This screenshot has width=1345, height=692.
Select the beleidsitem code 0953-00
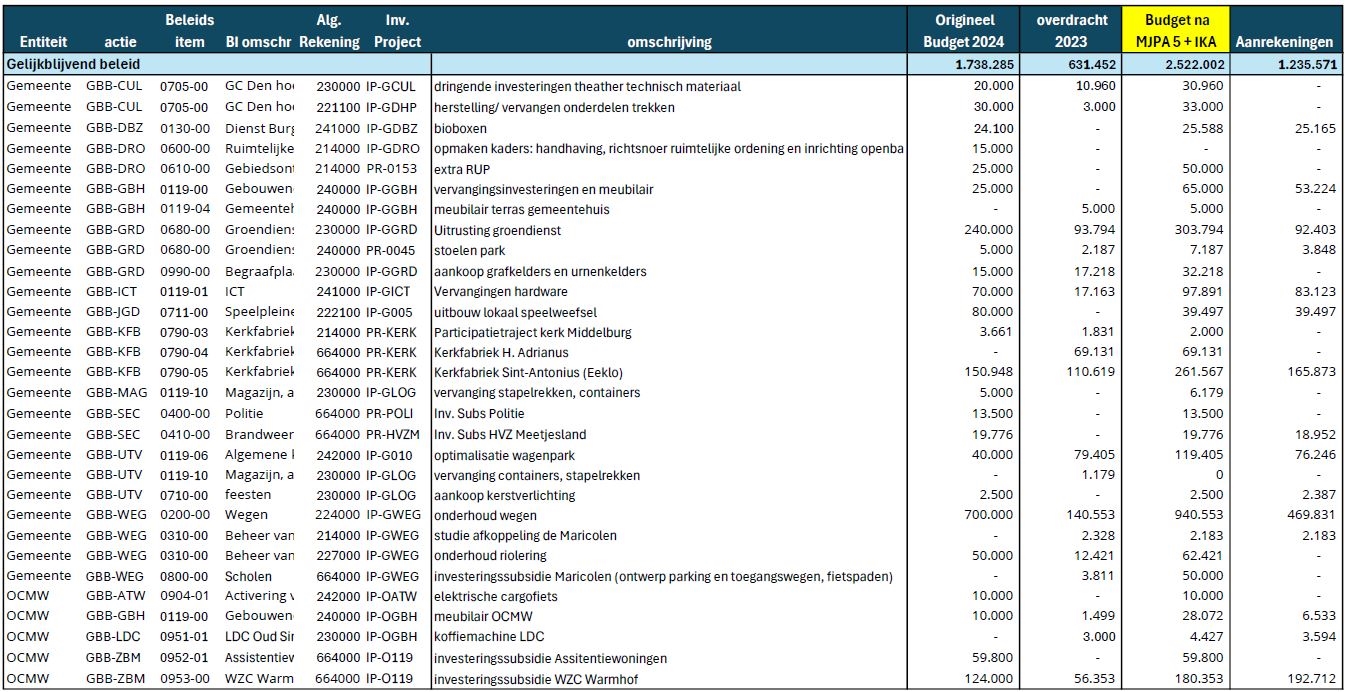(x=185, y=681)
